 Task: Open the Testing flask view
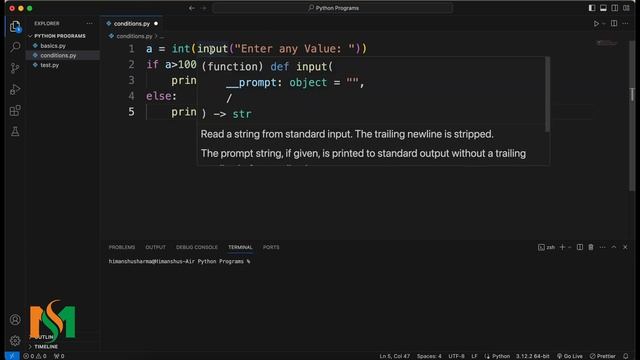pyautogui.click(x=15, y=131)
